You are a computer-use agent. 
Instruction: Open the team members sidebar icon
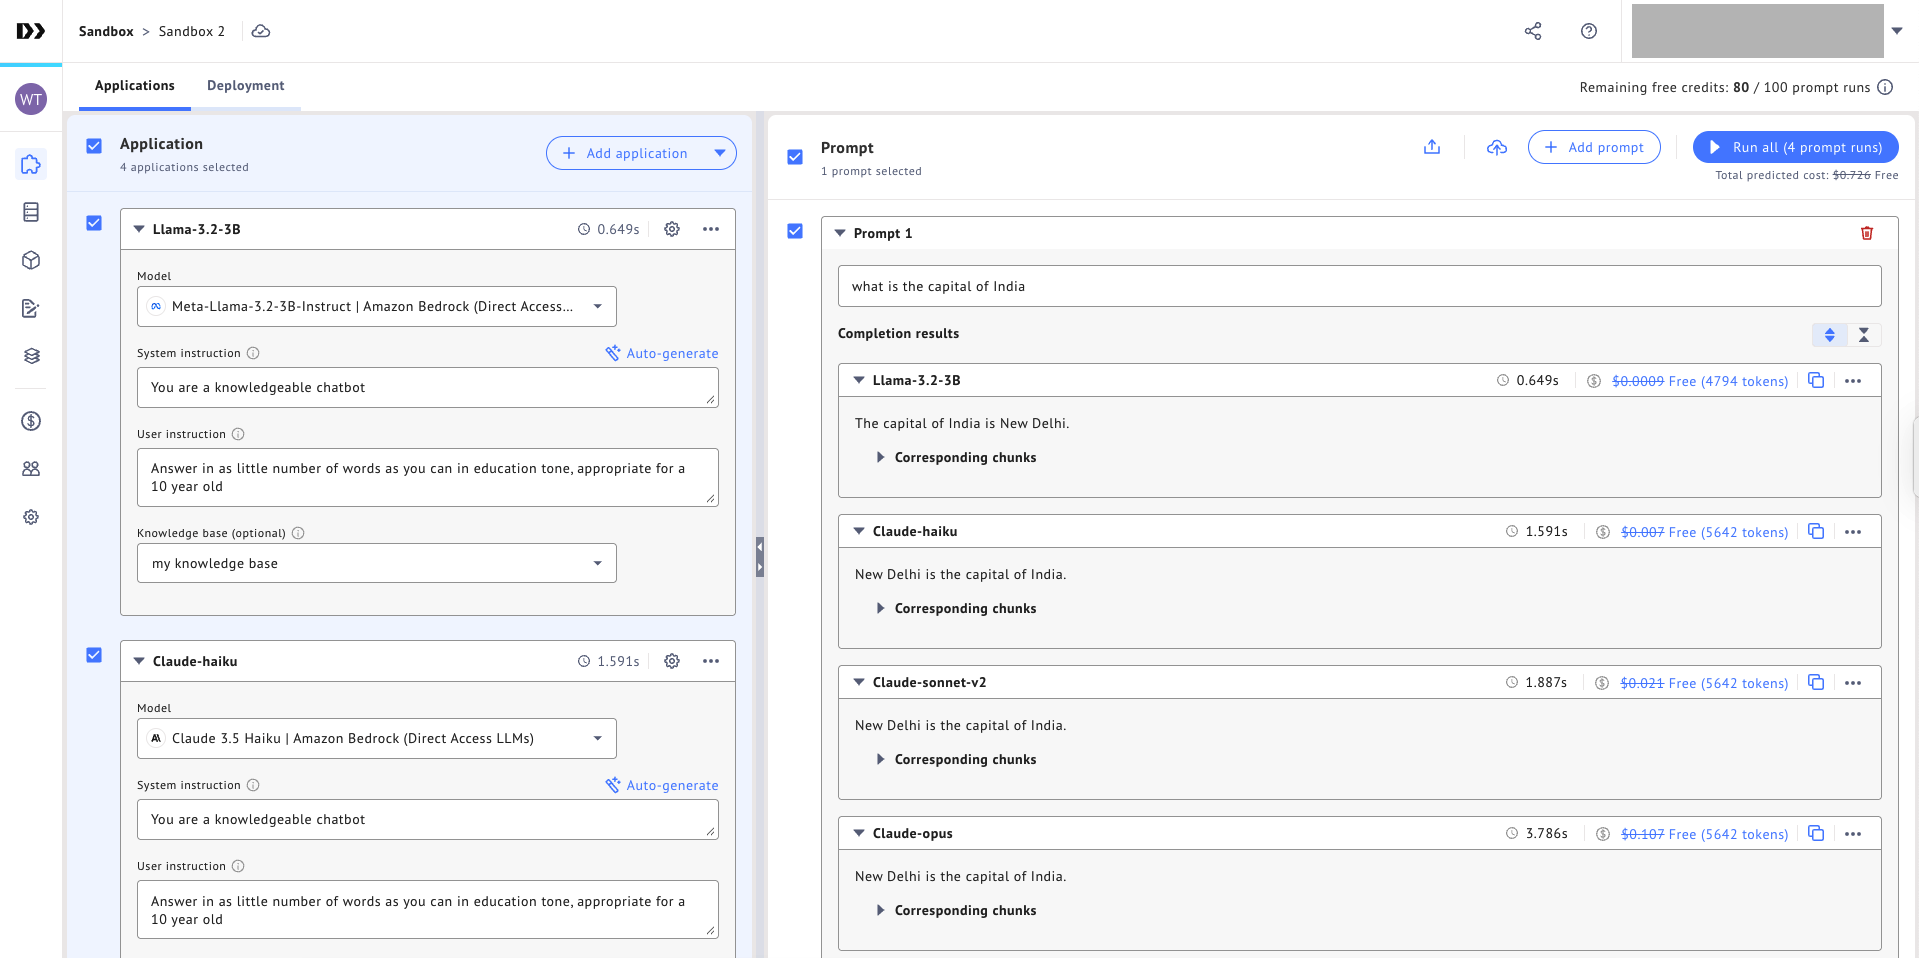31,468
